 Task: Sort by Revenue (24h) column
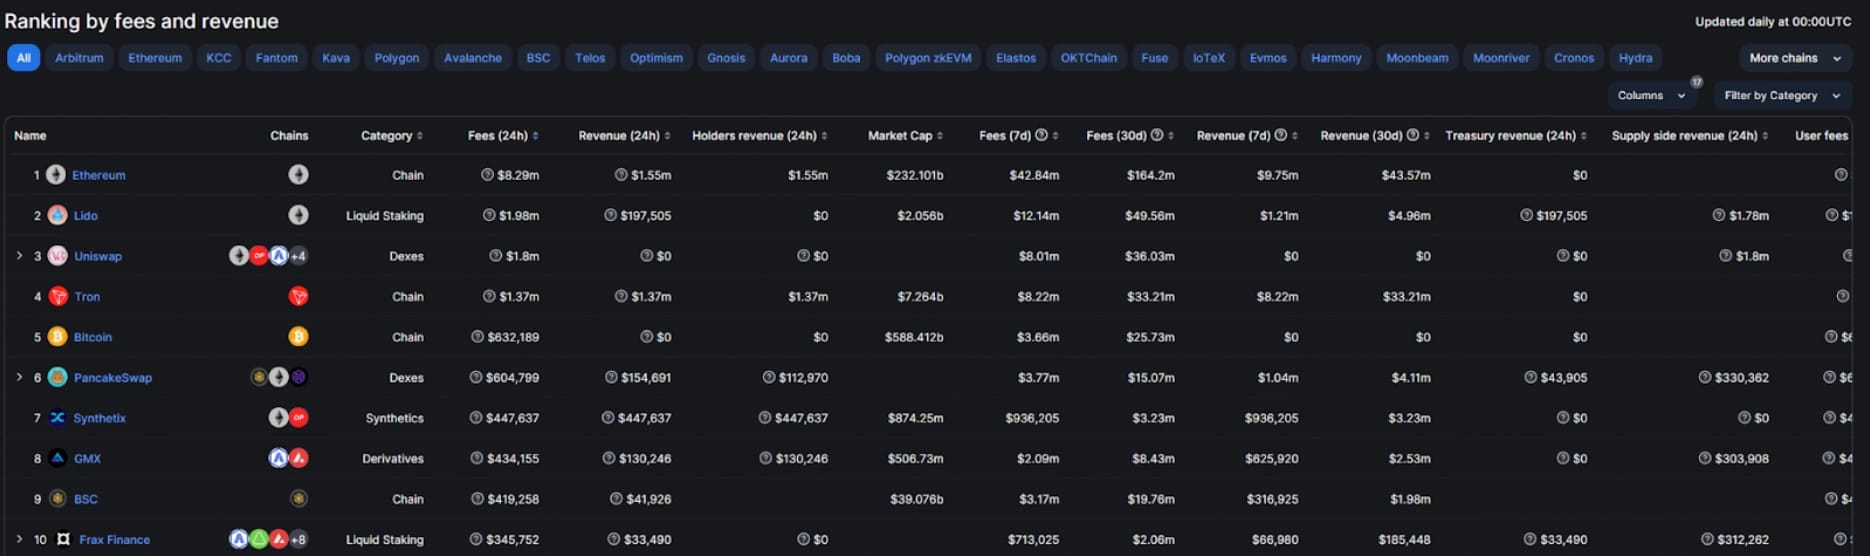(624, 135)
